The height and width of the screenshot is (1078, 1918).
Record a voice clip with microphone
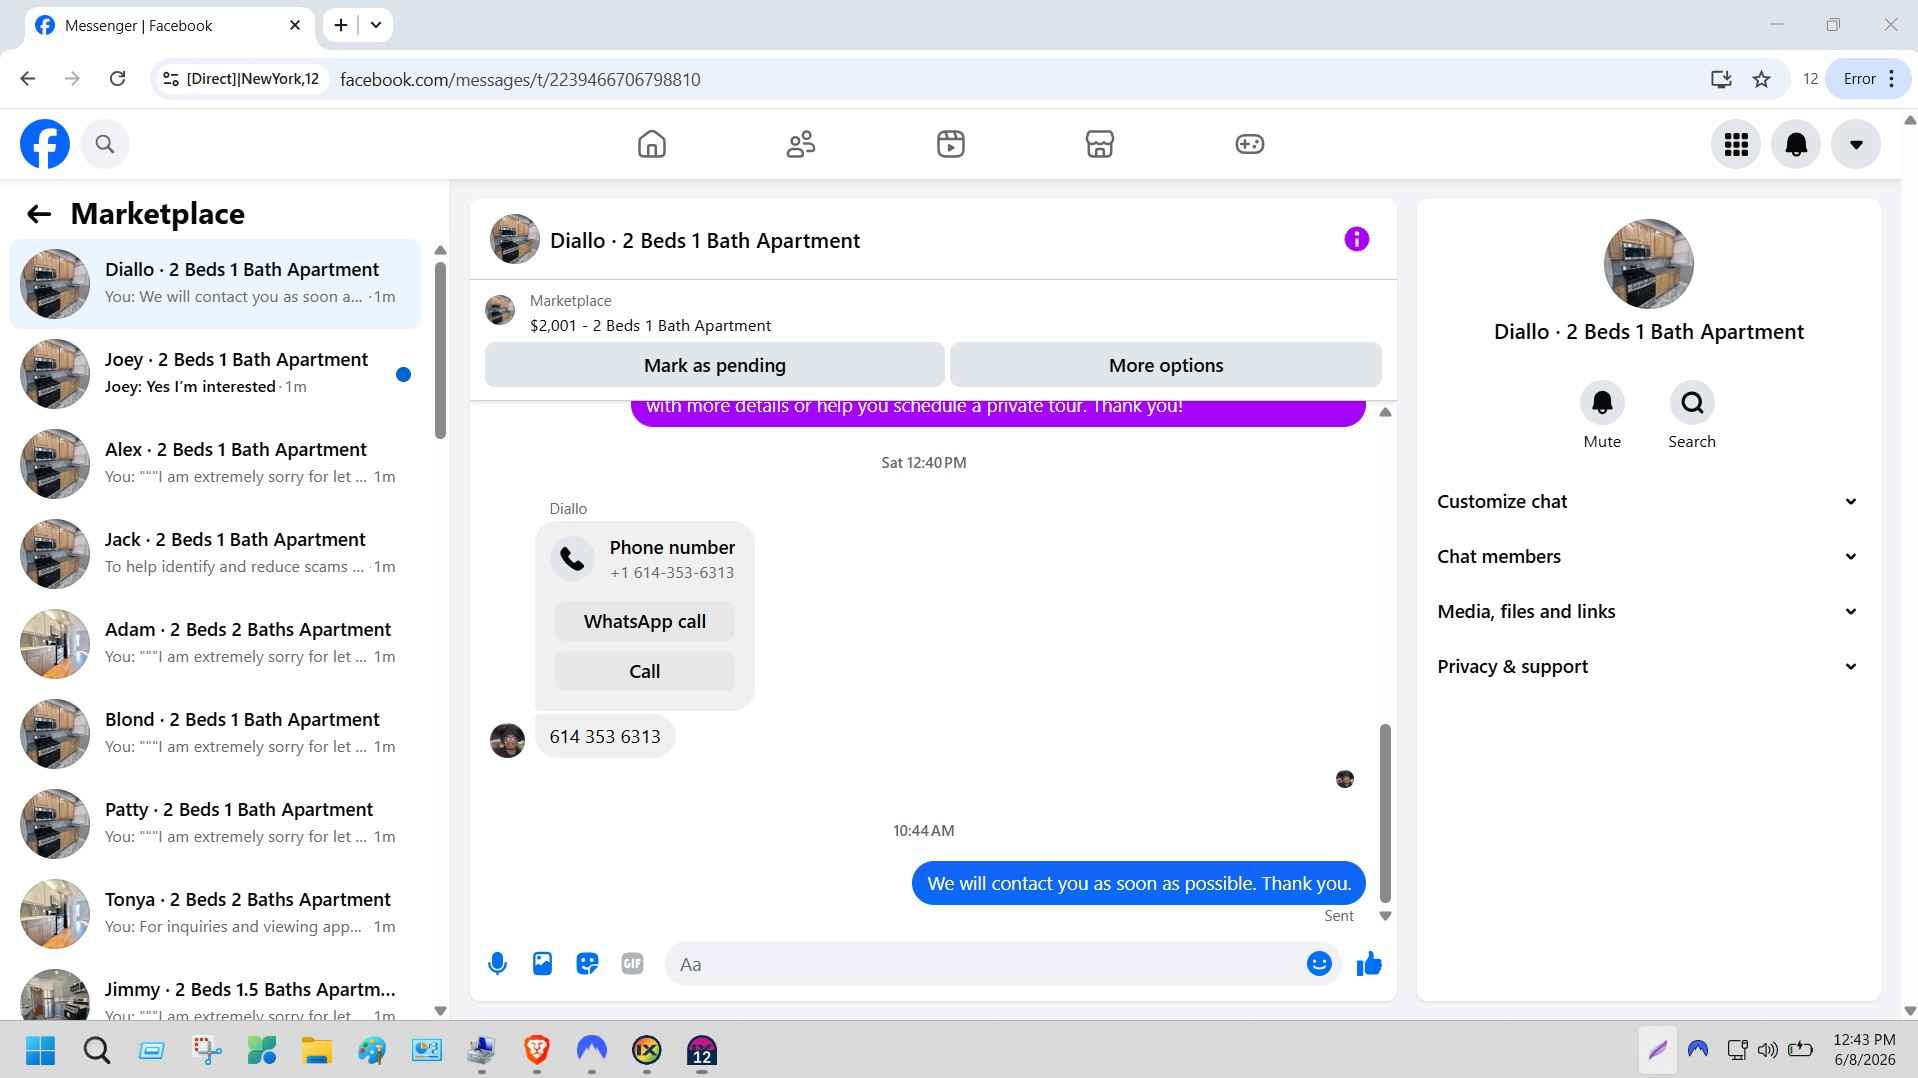pyautogui.click(x=497, y=964)
